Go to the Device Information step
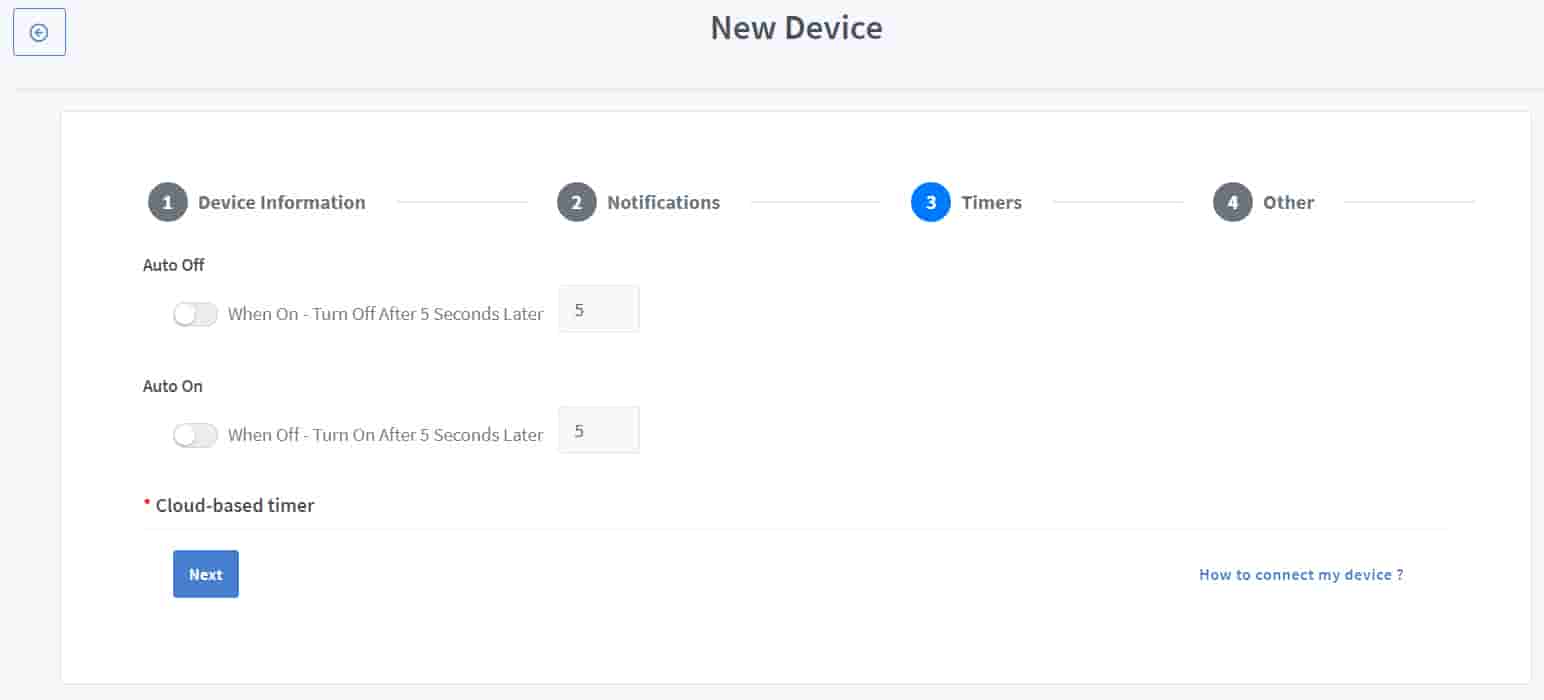The width and height of the screenshot is (1544, 700). pos(281,202)
